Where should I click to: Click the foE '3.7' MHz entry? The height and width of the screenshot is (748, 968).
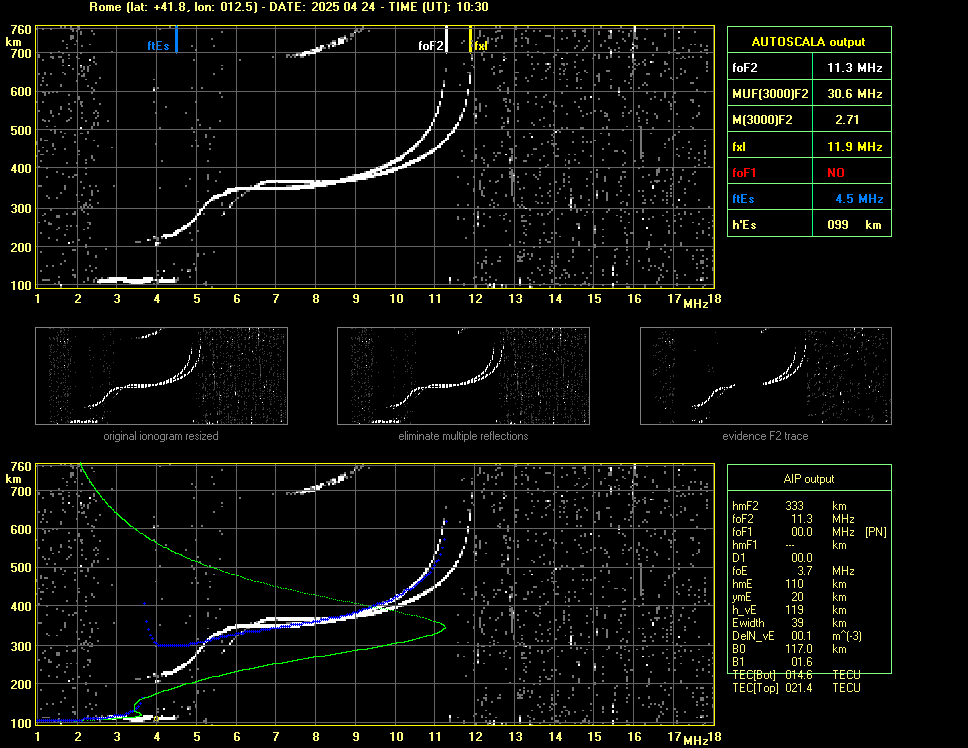pos(804,571)
